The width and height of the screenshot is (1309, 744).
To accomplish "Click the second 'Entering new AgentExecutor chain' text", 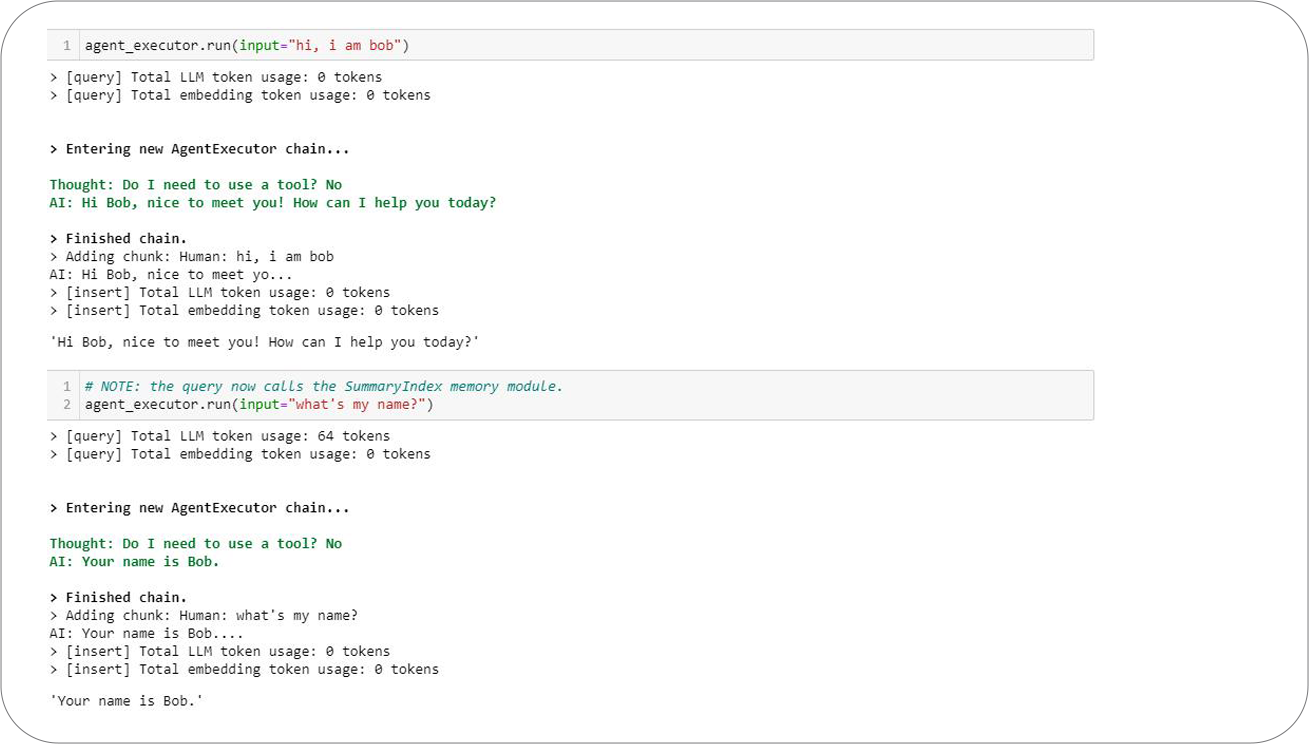I will click(200, 508).
